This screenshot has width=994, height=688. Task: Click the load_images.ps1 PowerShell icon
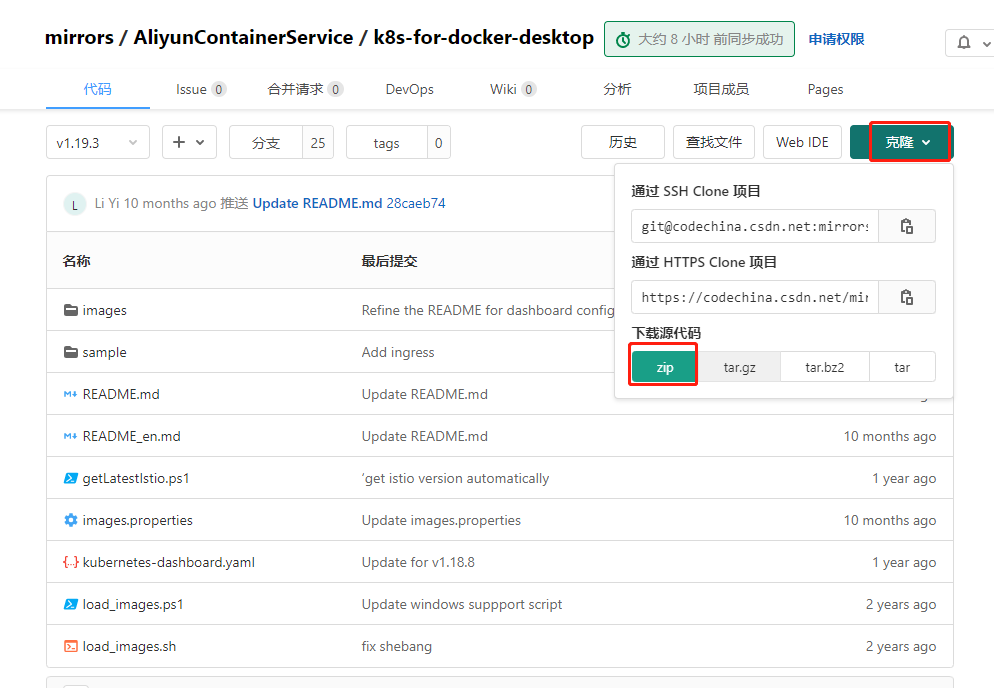(x=71, y=604)
